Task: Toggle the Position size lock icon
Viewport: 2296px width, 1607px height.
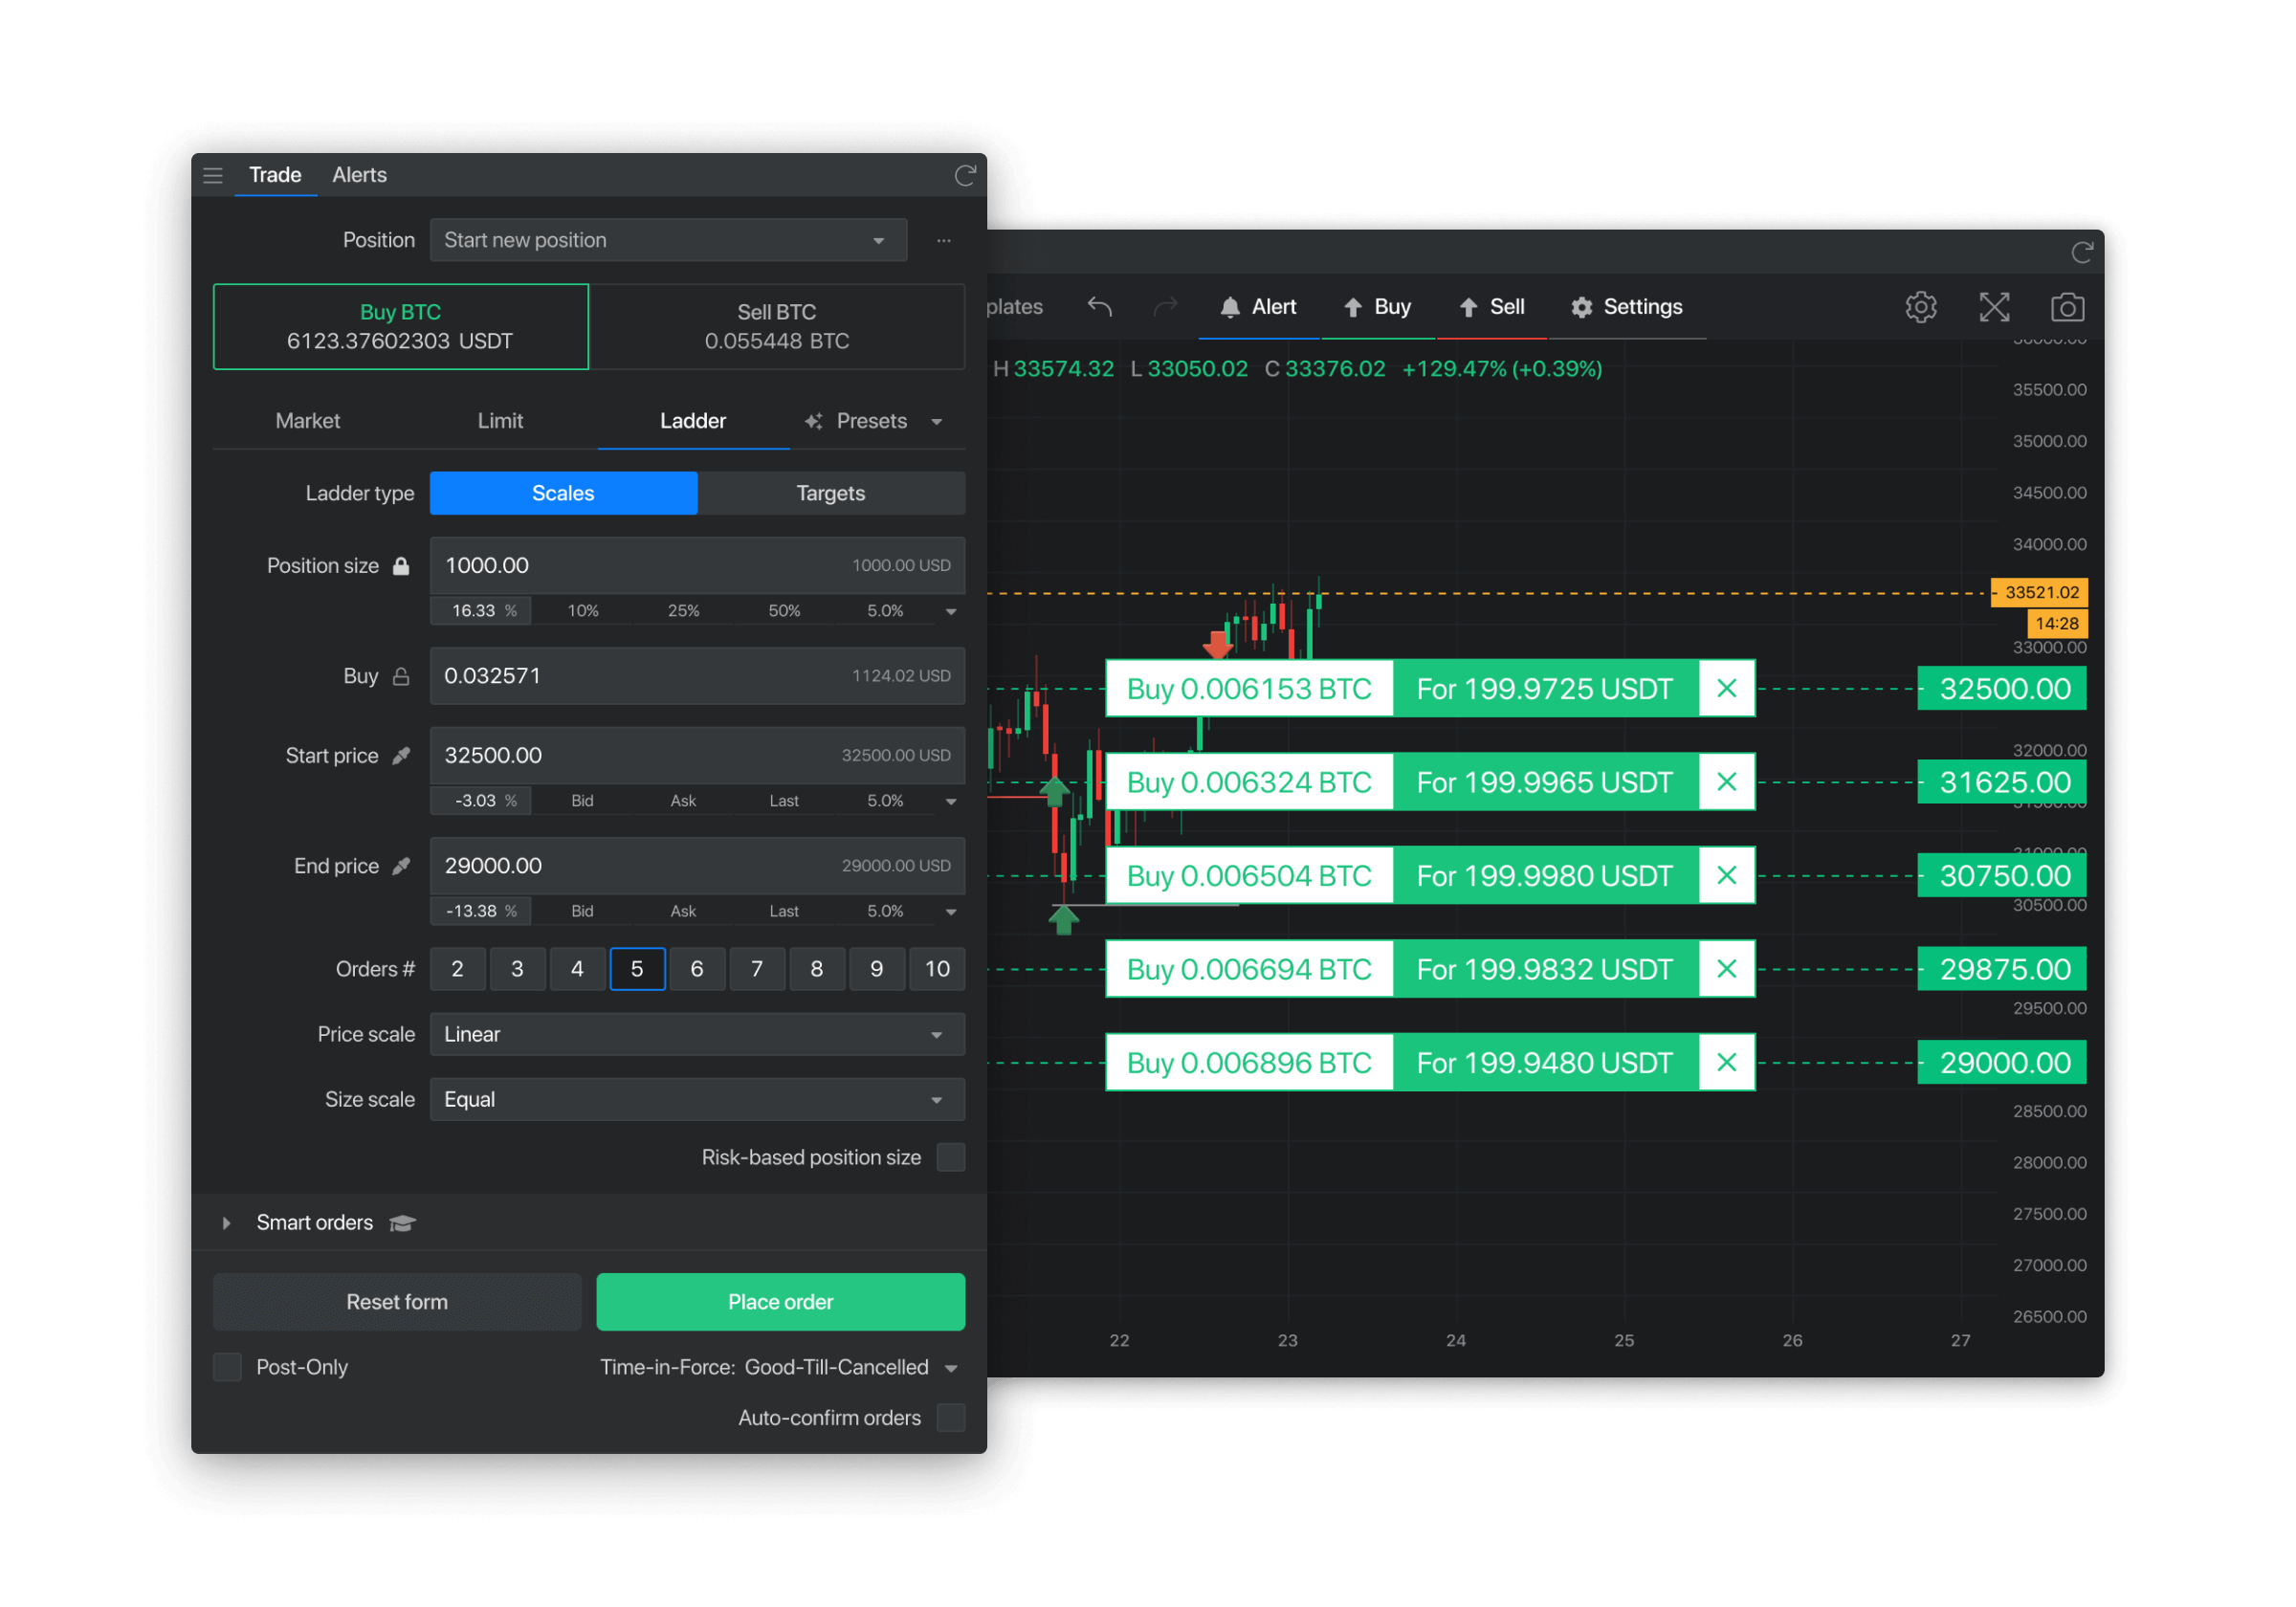Action: click(x=401, y=566)
